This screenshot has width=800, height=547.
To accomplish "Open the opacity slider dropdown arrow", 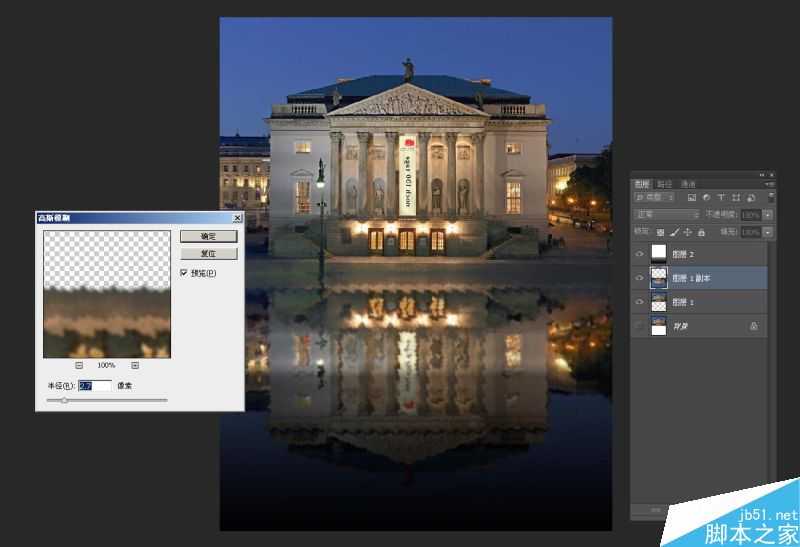I will click(x=767, y=215).
